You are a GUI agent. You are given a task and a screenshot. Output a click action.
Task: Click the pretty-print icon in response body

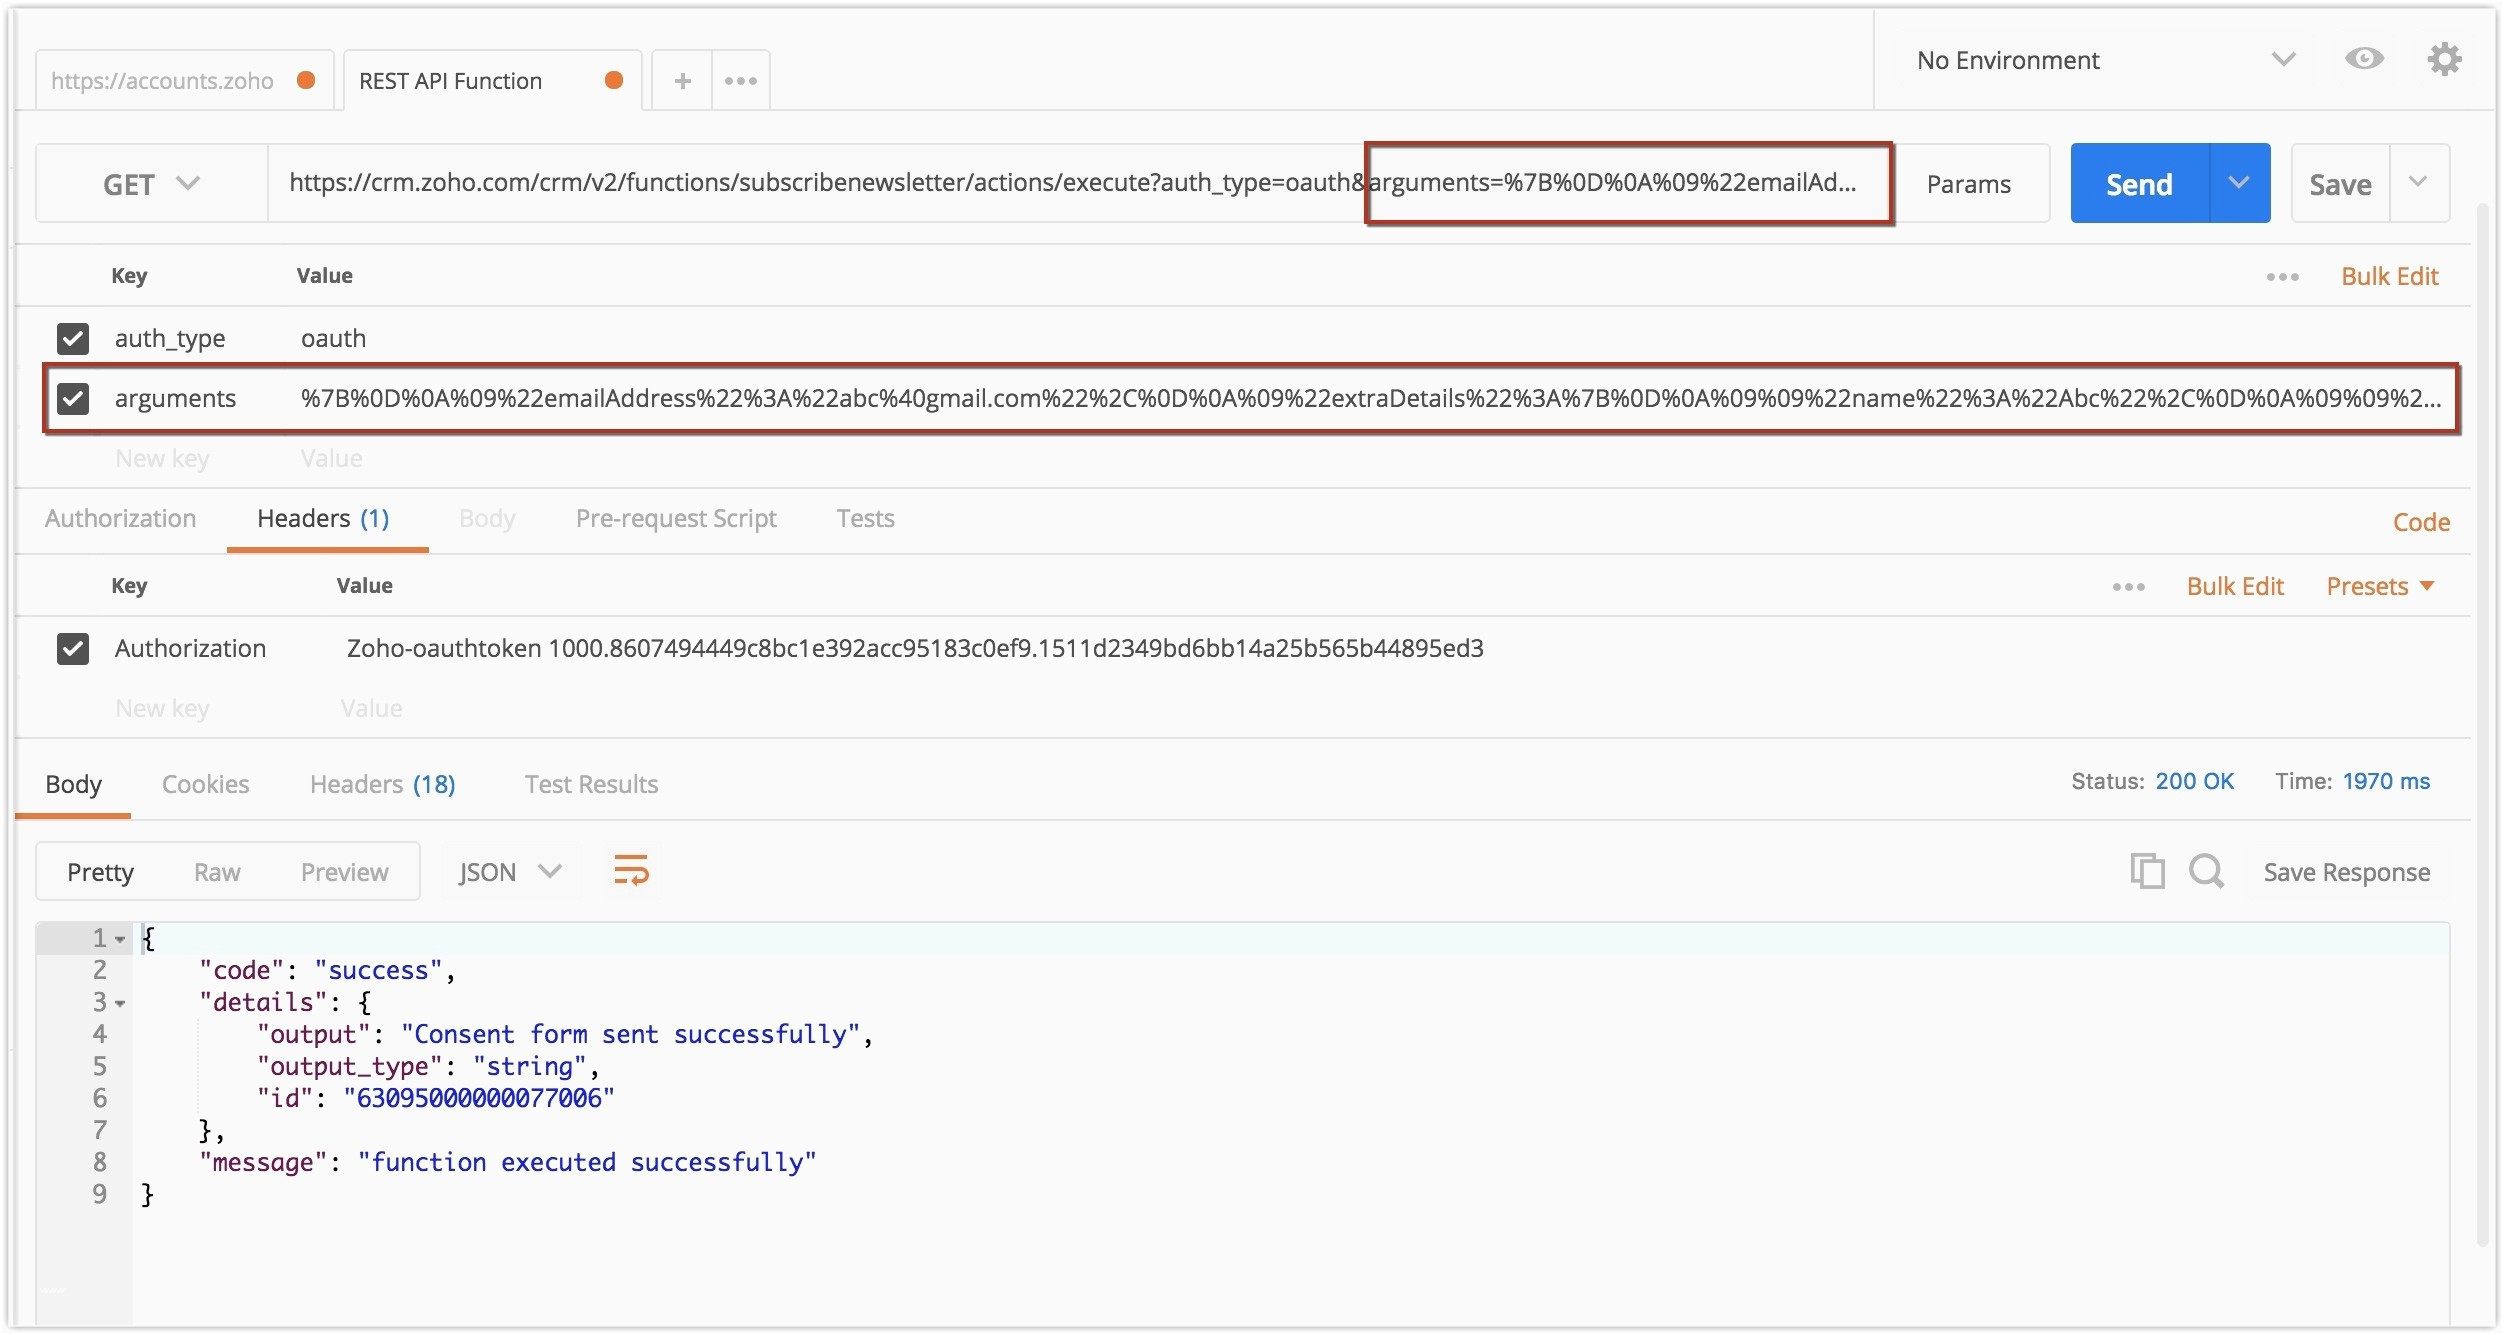coord(629,871)
